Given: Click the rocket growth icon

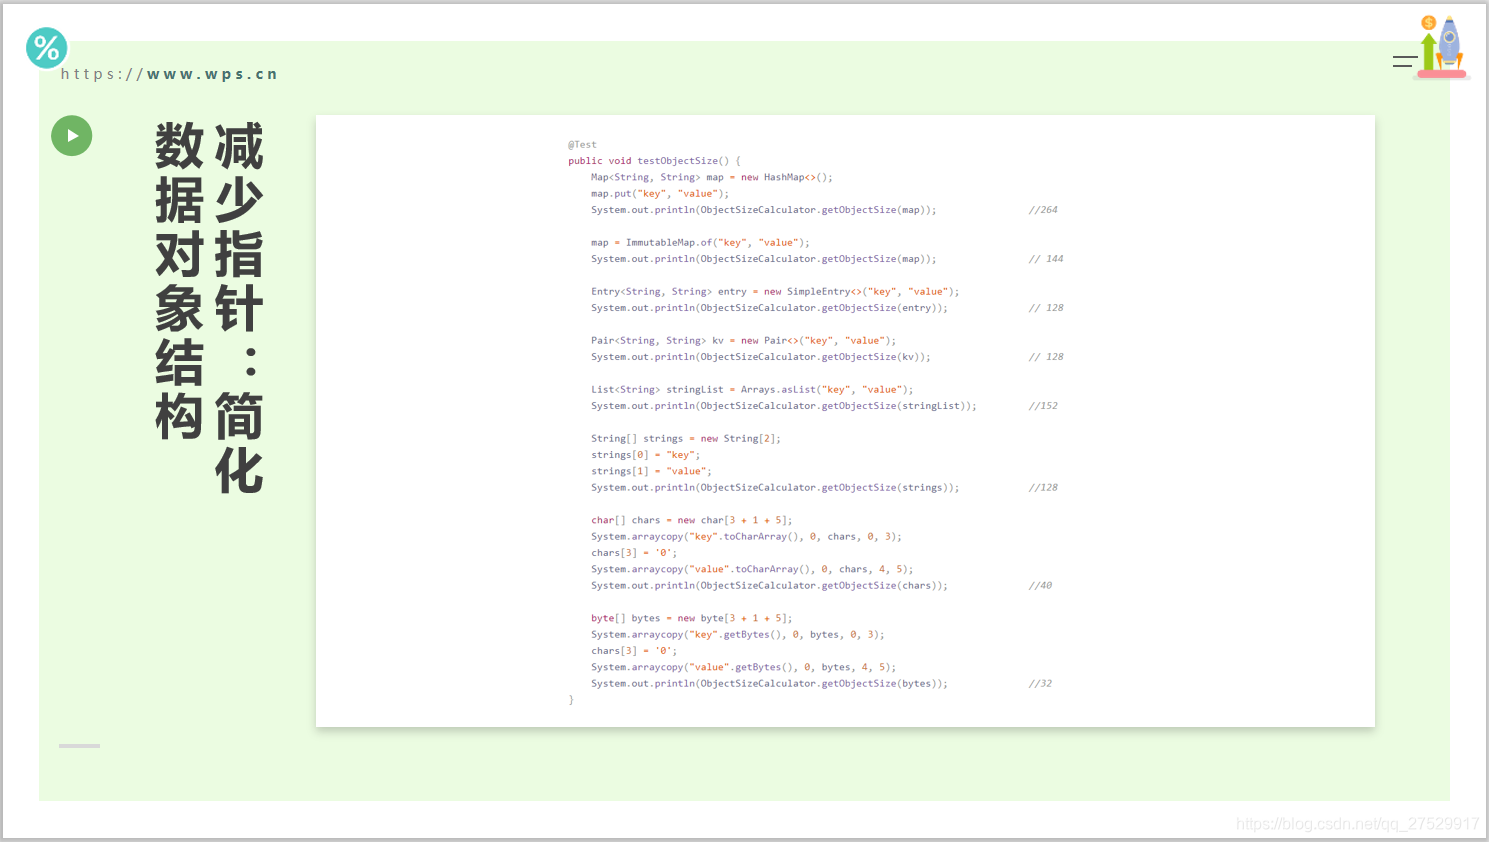Looking at the screenshot, I should point(1441,47).
